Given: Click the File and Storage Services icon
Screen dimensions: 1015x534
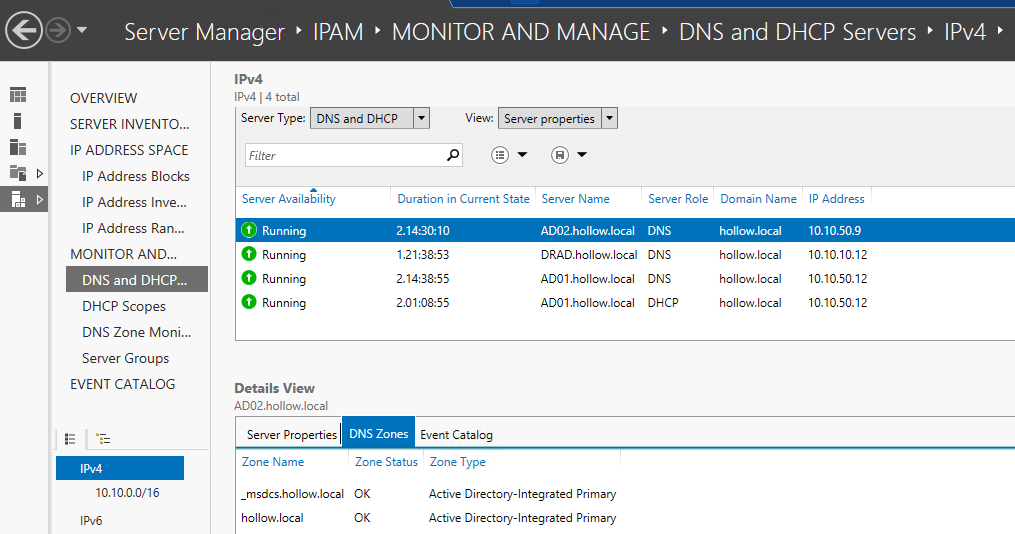Looking at the screenshot, I should [18, 173].
